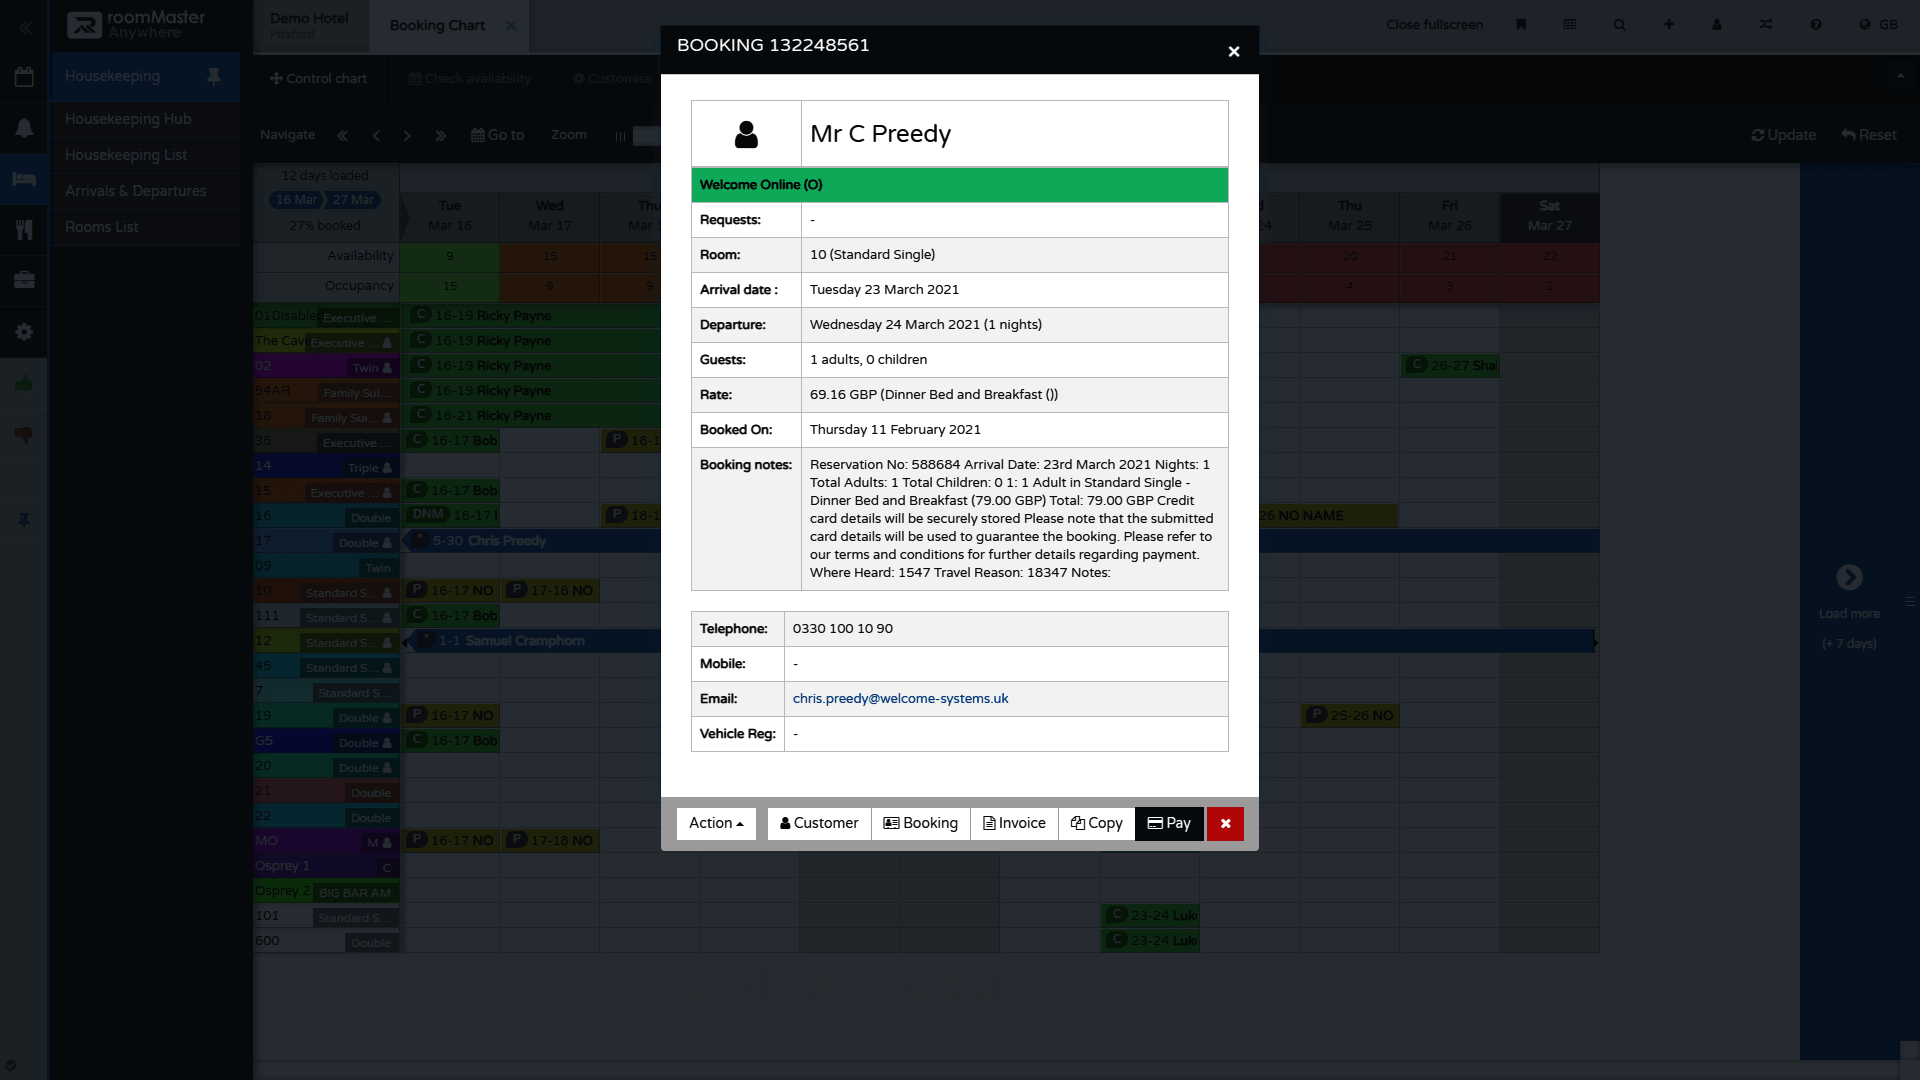
Task: Switch to the Booking Chart tab
Action: [x=437, y=25]
